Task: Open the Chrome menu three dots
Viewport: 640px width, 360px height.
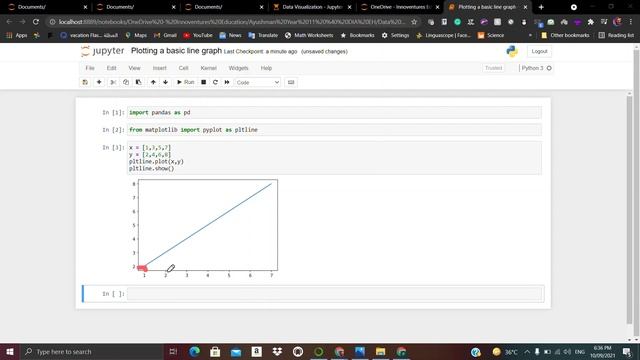Action: [x=631, y=22]
